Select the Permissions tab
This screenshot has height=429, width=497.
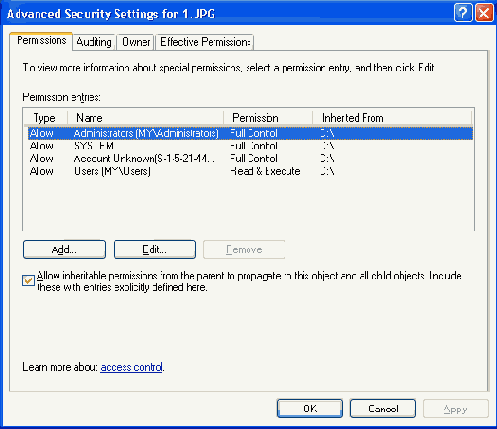pyautogui.click(x=41, y=41)
